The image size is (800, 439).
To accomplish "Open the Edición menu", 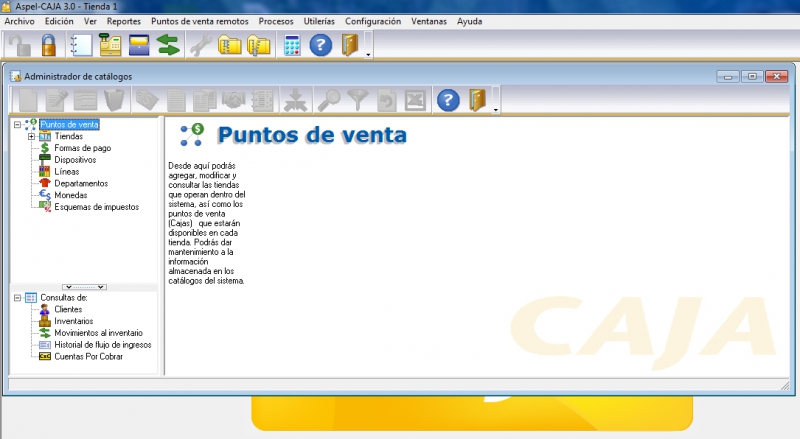I will [59, 21].
